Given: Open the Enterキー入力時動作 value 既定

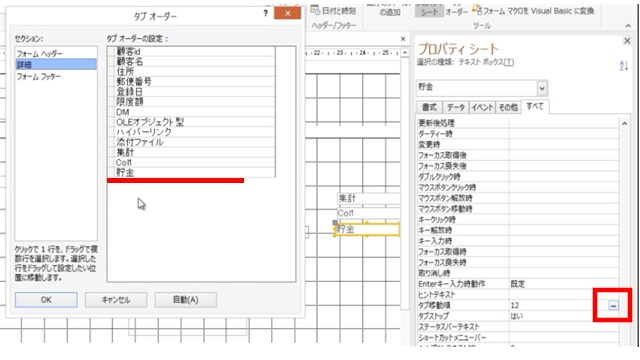Looking at the screenshot, I should pyautogui.click(x=564, y=284).
